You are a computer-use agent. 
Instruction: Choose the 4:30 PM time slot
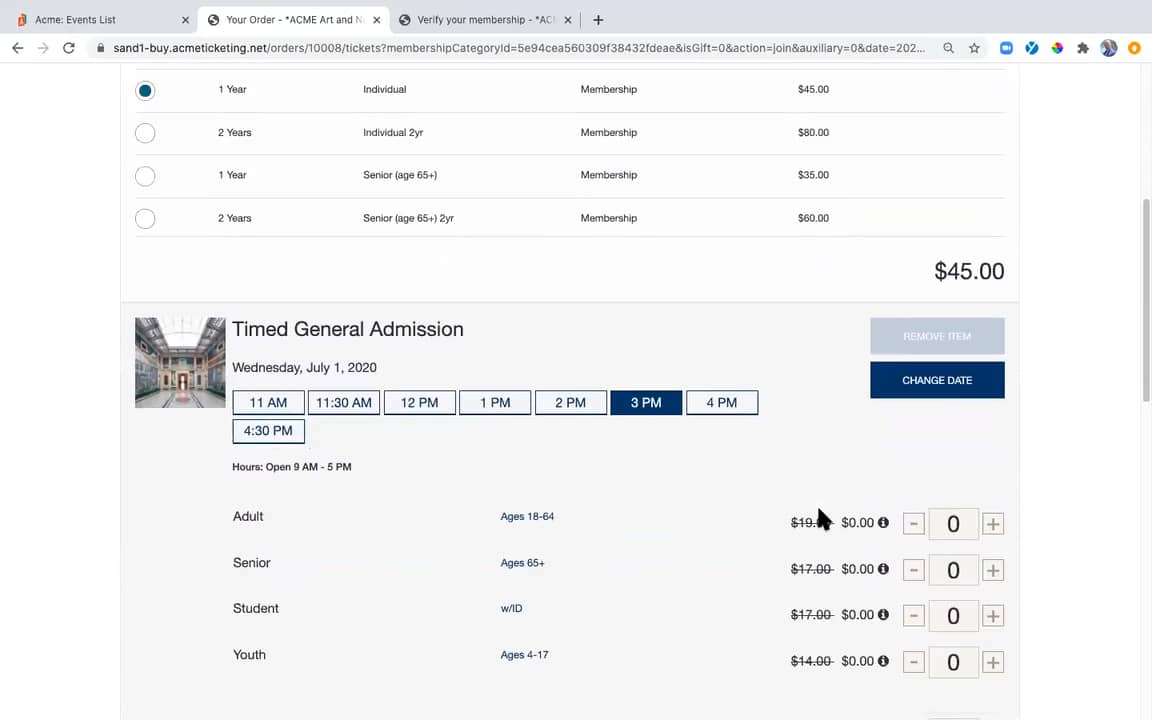coord(268,431)
